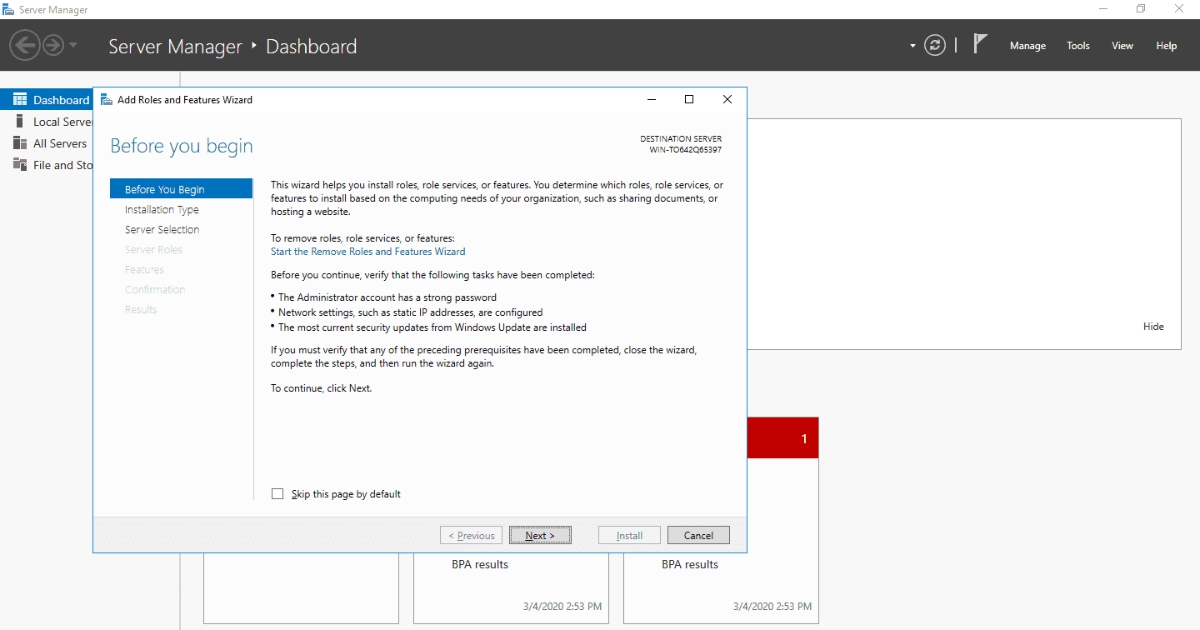Screen dimensions: 1200x630
Task: Open the Manage menu
Action: [x=1028, y=45]
